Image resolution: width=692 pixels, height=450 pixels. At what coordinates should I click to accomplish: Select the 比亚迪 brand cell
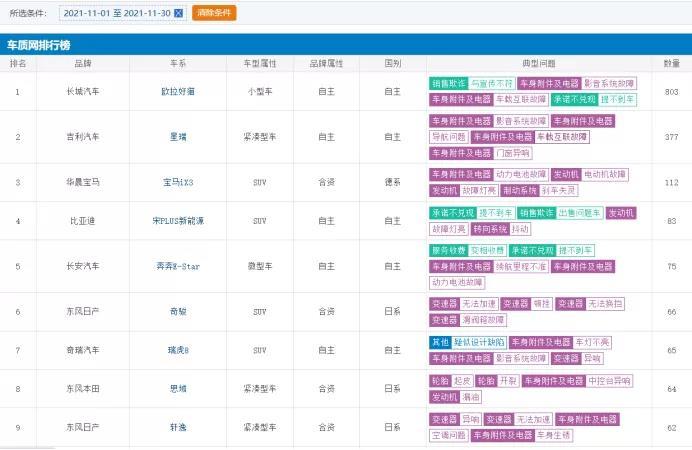pyautogui.click(x=83, y=221)
